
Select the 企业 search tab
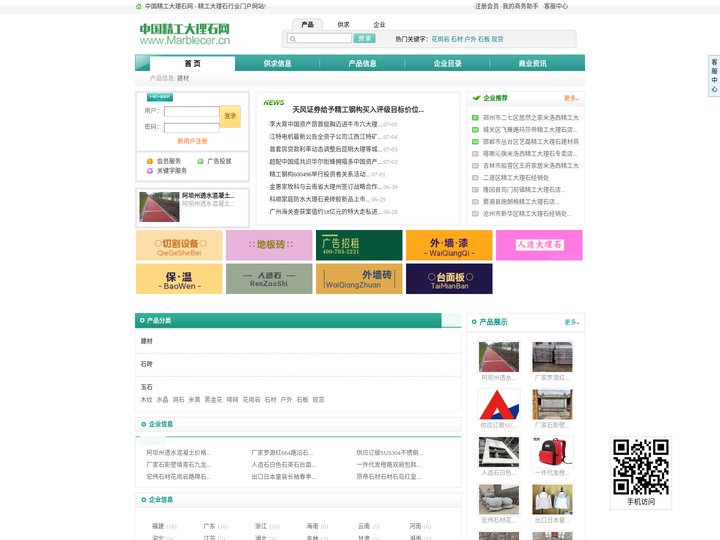(x=379, y=25)
